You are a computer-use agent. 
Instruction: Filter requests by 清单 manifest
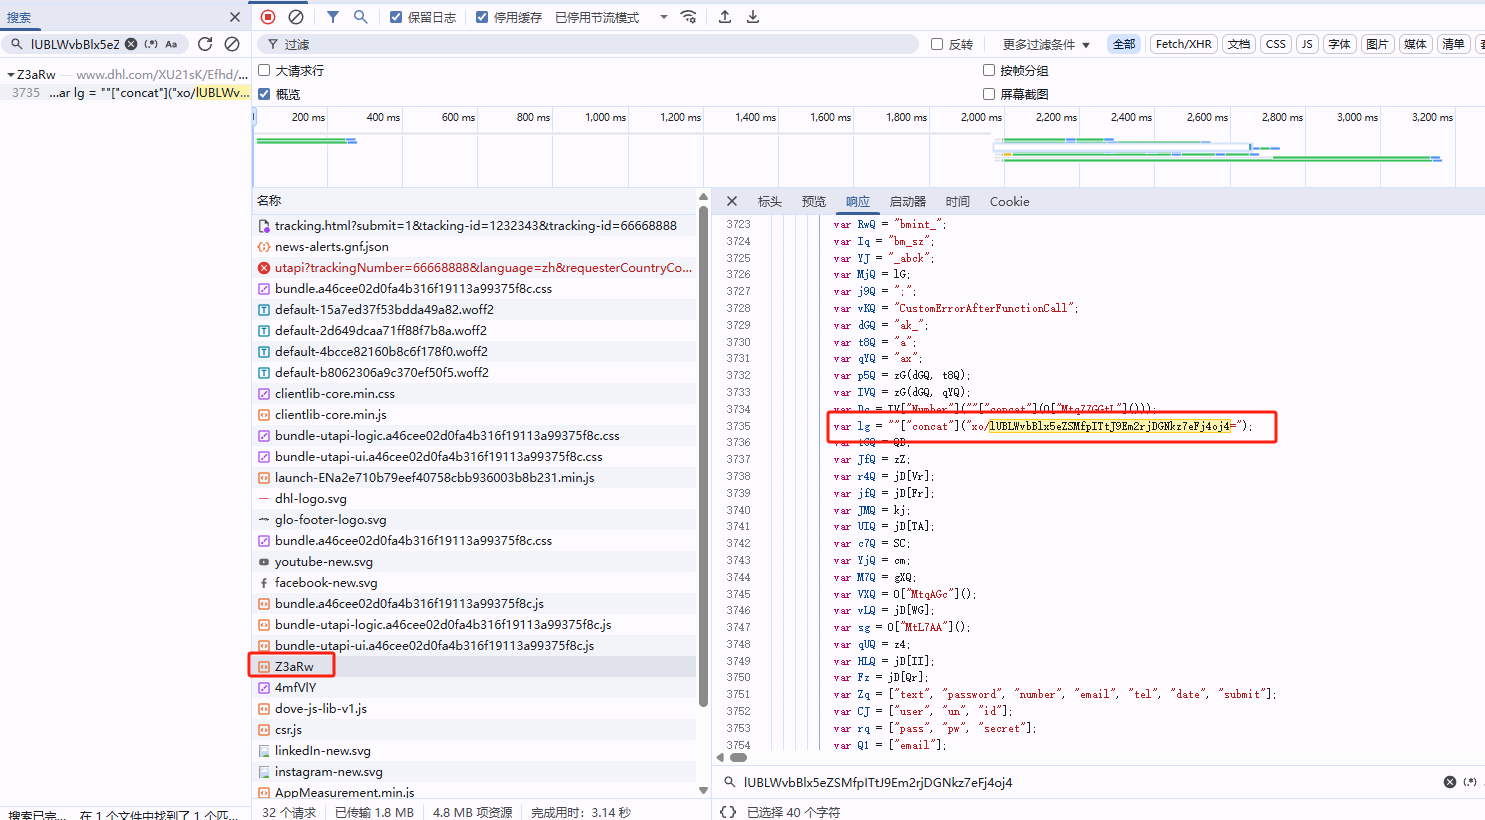tap(1453, 44)
